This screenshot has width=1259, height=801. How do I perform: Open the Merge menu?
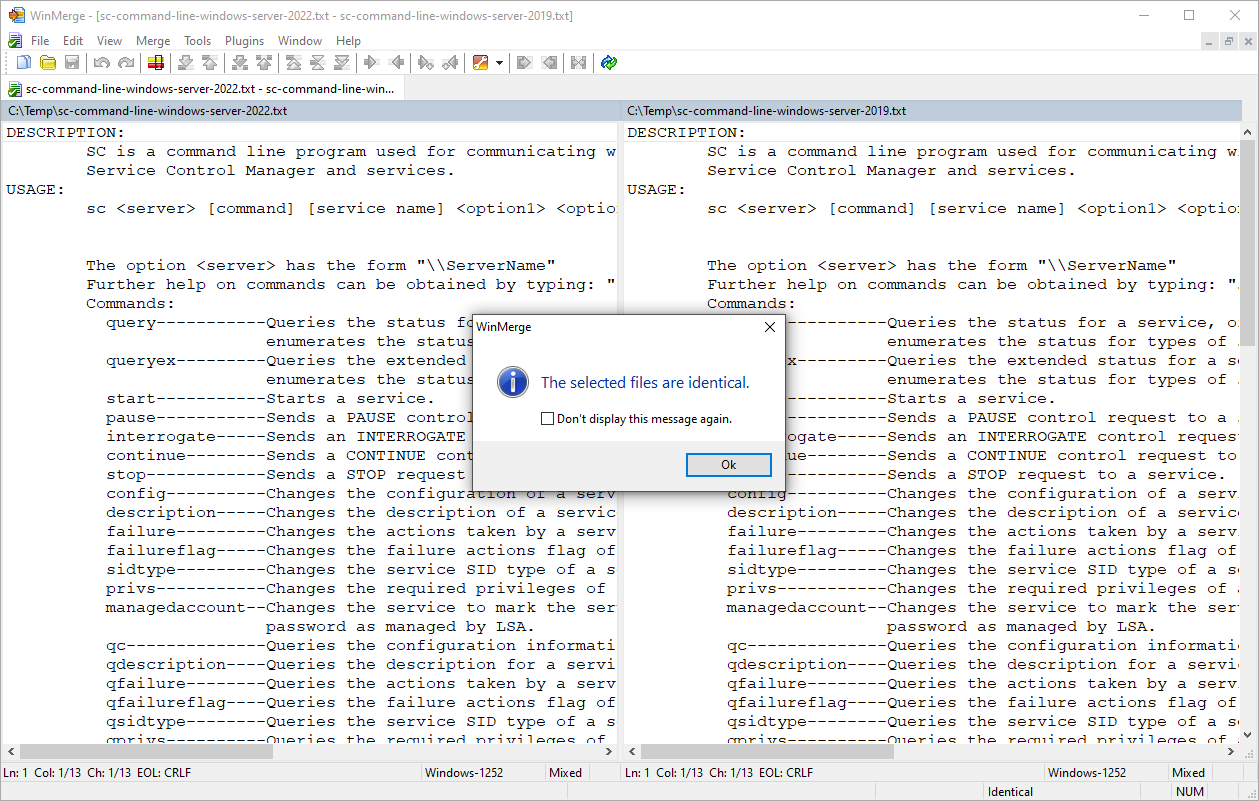pyautogui.click(x=153, y=41)
